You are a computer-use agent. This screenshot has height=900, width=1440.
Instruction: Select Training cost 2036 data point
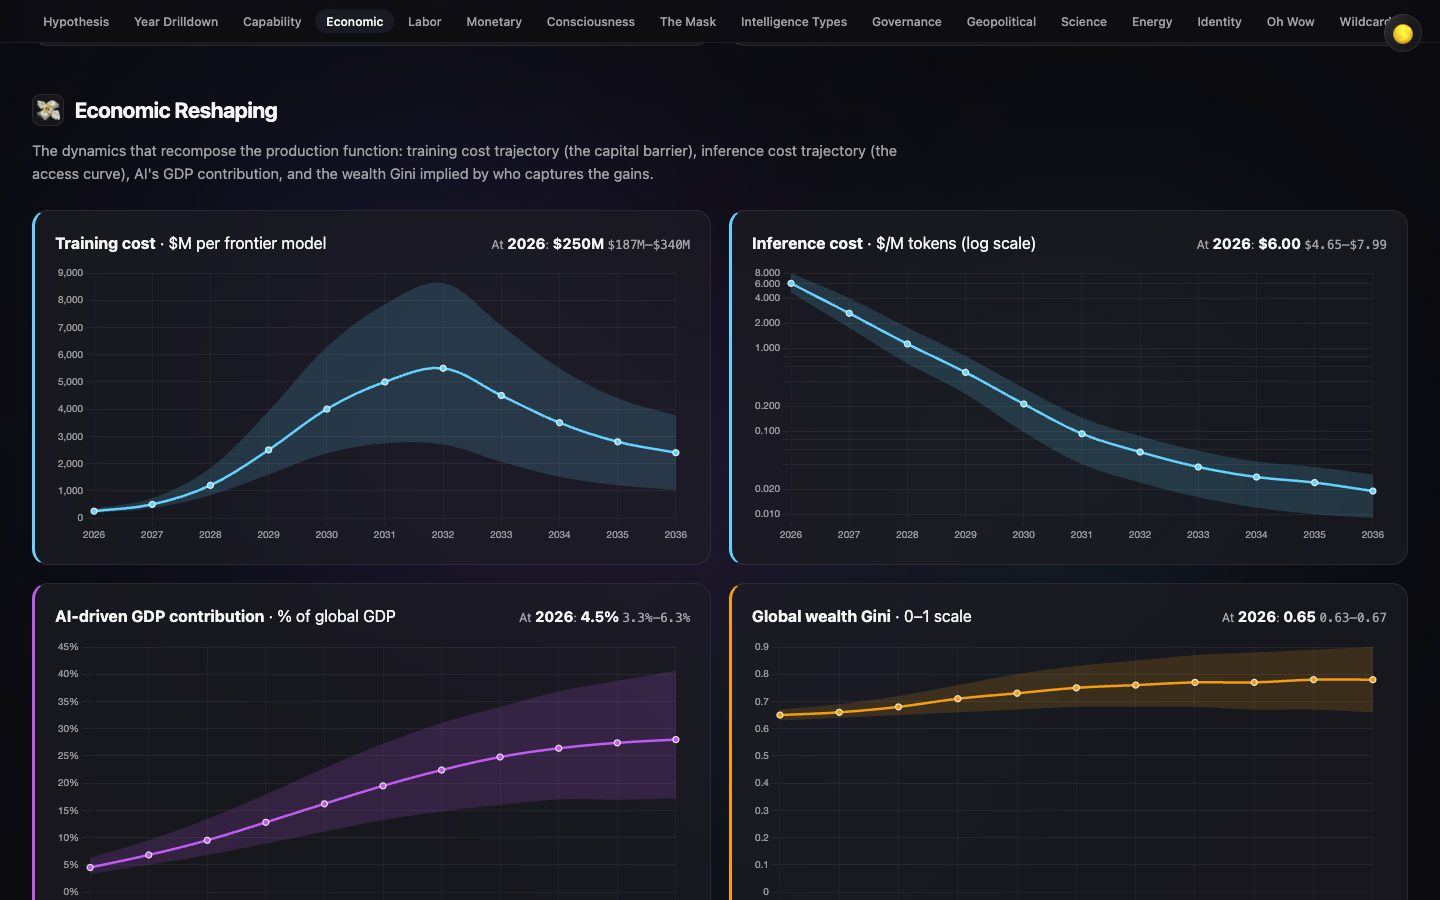pyautogui.click(x=676, y=453)
